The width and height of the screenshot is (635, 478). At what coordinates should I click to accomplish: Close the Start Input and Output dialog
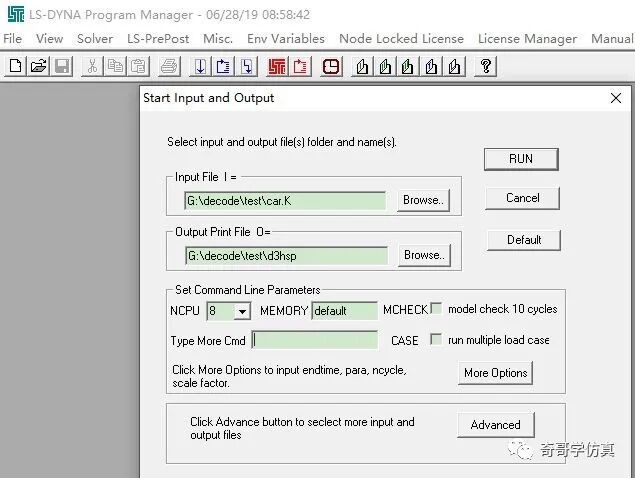tap(616, 98)
